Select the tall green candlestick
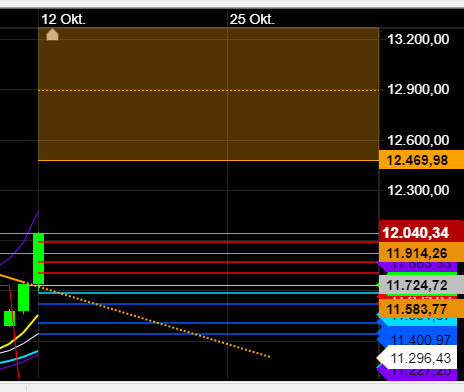This screenshot has height=392, width=464. pos(39,259)
